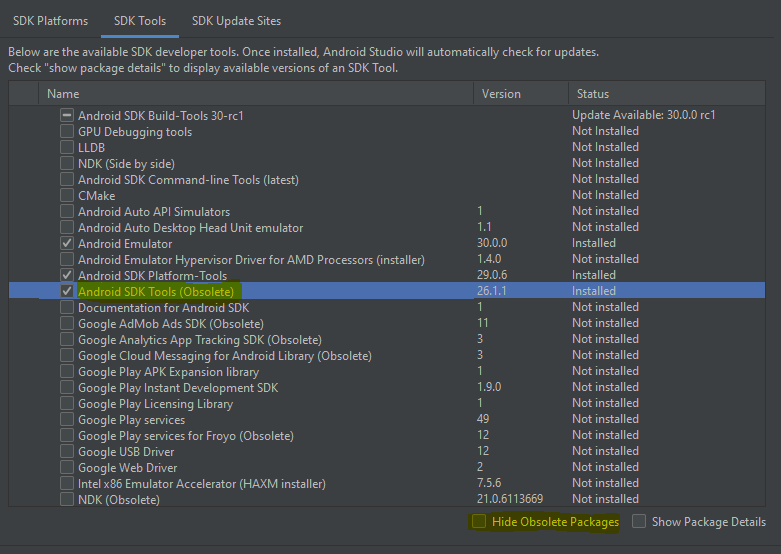Select the SDK Tools tab

[140, 21]
